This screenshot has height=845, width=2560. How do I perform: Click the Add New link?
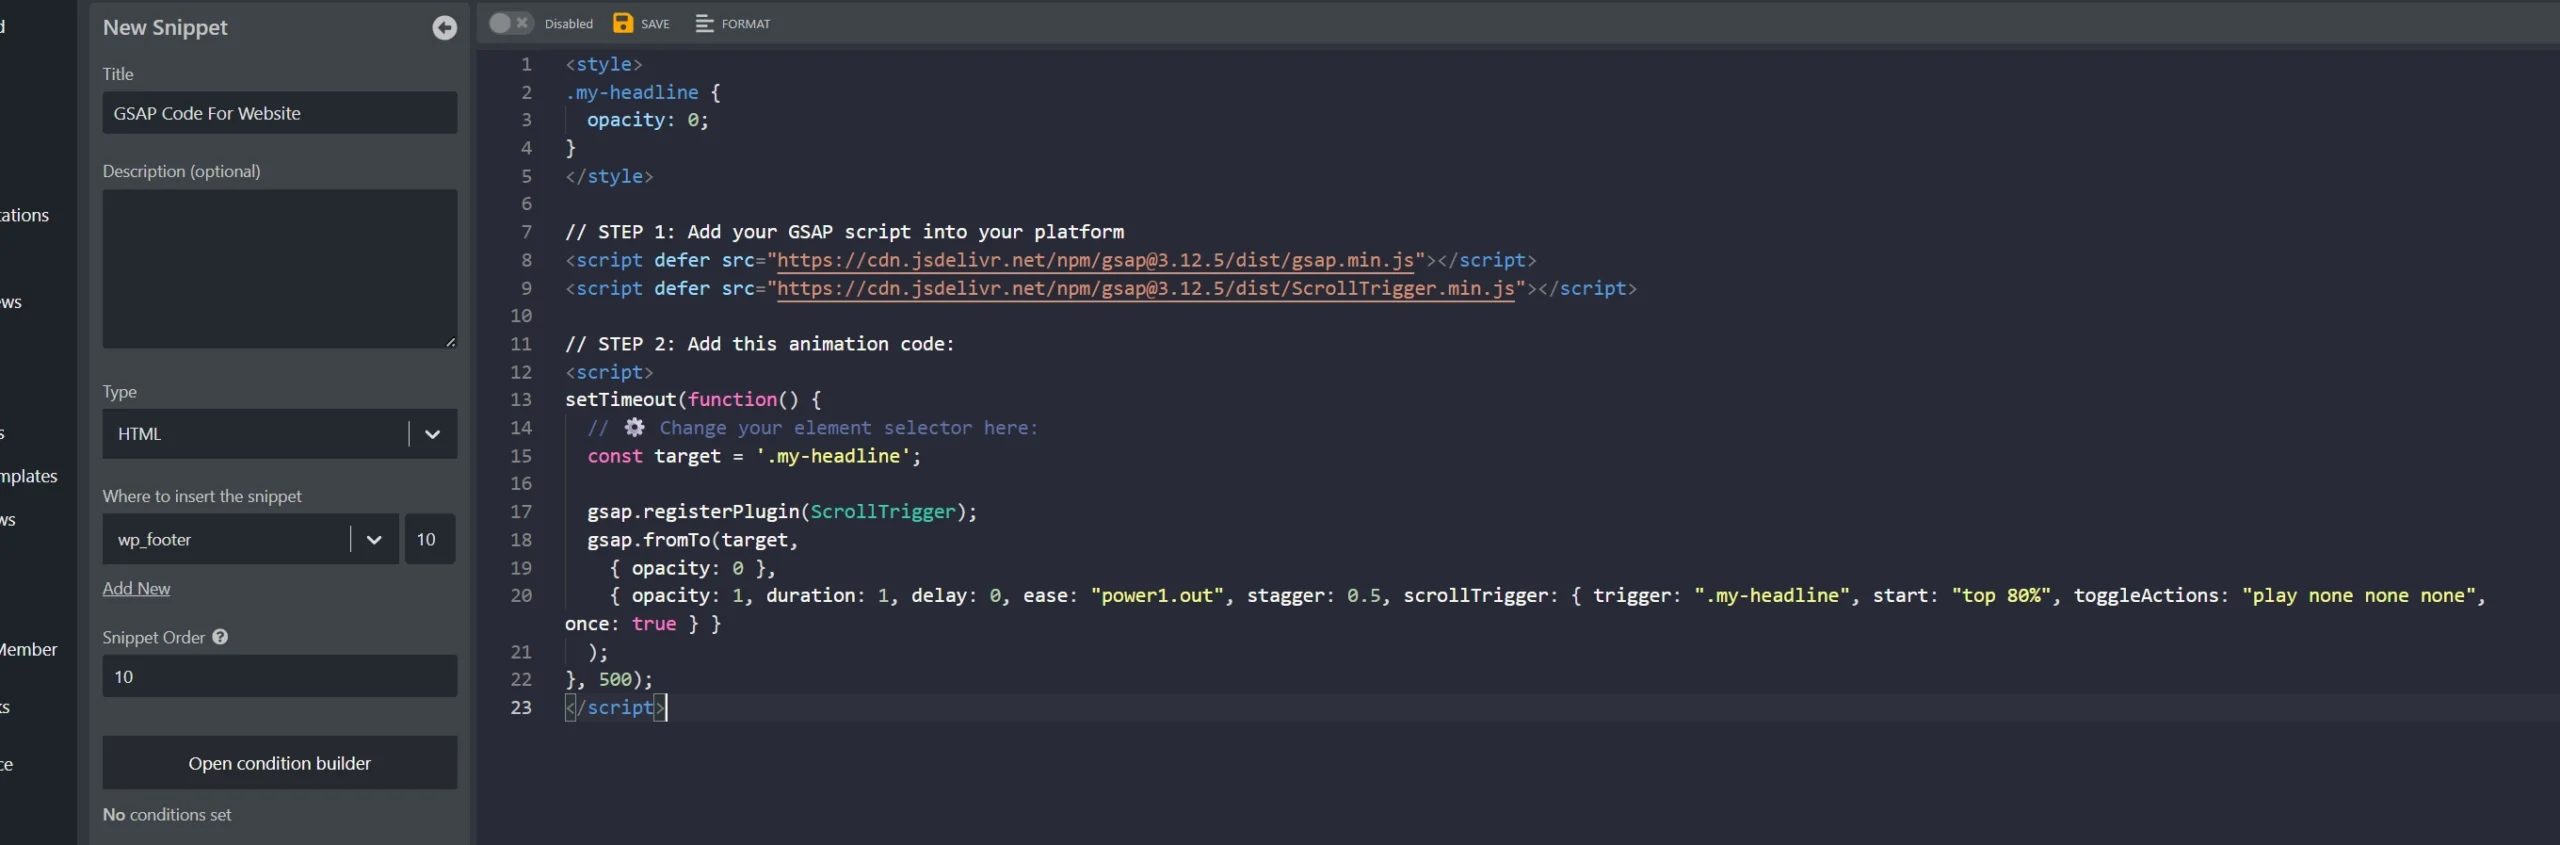[x=136, y=589]
